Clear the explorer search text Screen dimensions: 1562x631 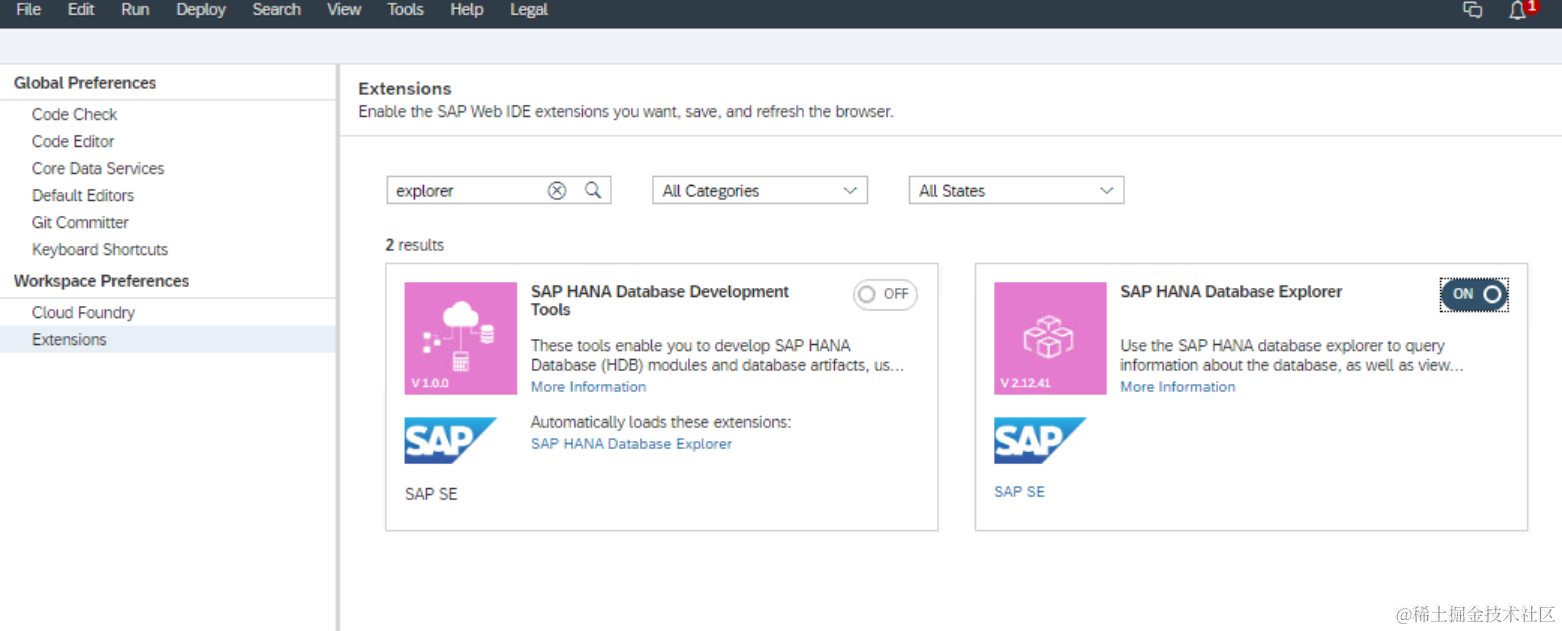point(557,191)
